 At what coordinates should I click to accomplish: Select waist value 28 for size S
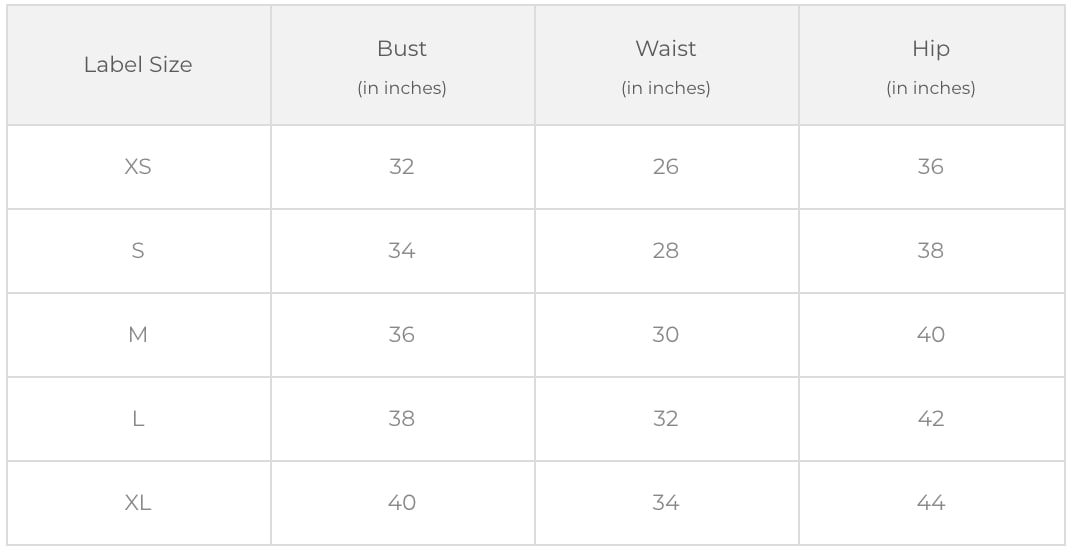[666, 251]
